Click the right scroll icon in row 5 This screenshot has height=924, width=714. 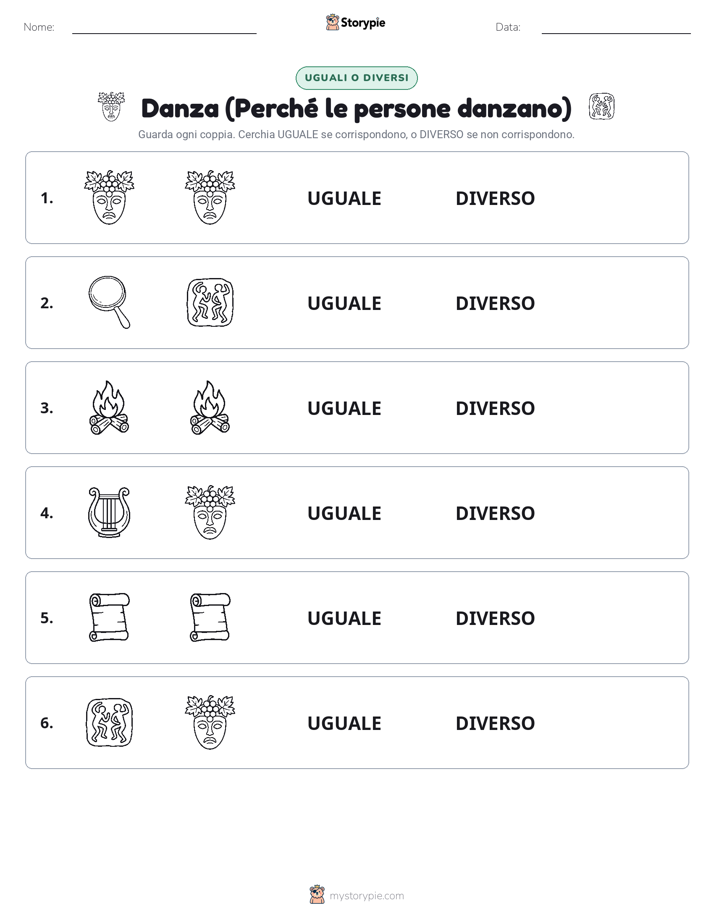pyautogui.click(x=210, y=617)
